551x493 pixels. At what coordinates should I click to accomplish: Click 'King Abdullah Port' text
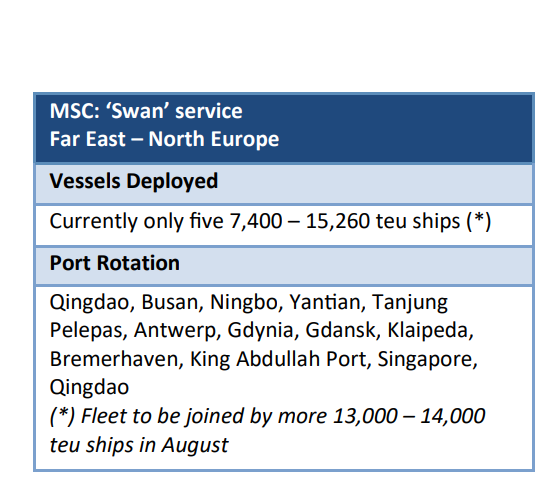[x=280, y=359]
